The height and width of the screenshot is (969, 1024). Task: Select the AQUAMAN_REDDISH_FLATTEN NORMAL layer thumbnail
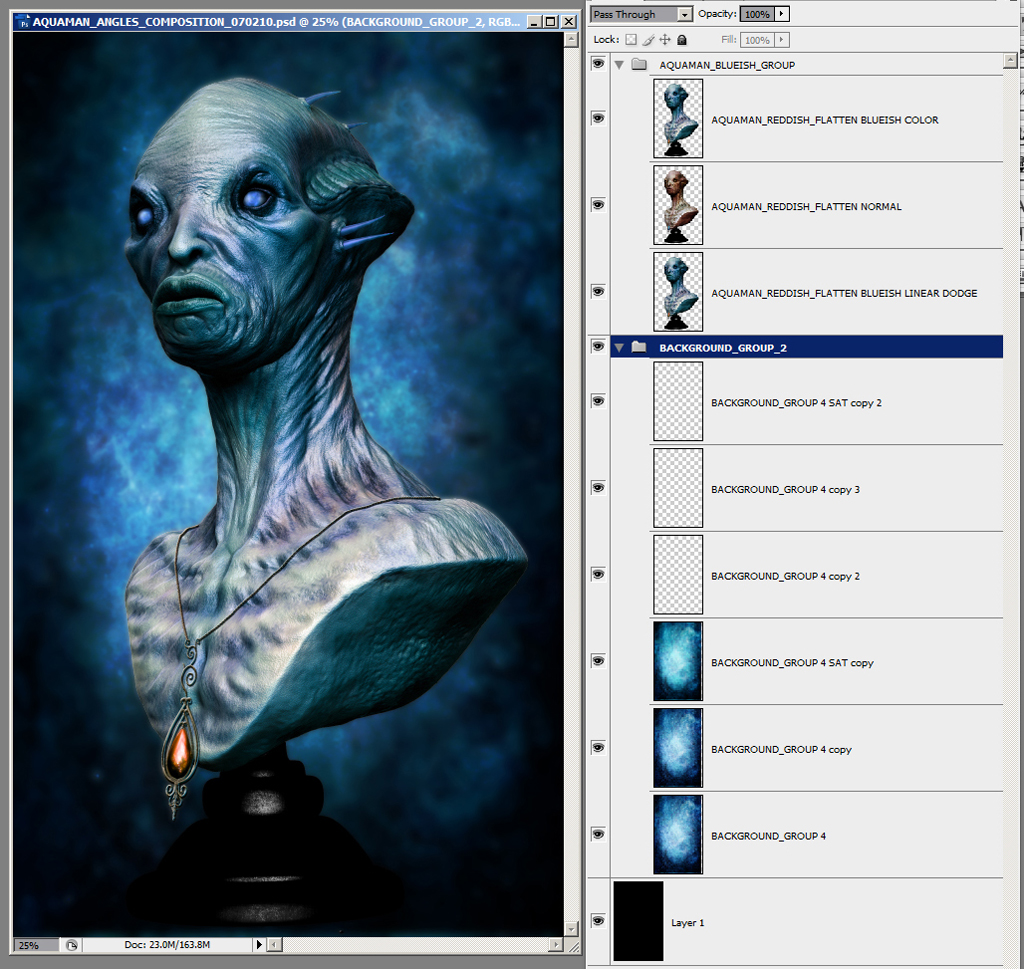[678, 205]
